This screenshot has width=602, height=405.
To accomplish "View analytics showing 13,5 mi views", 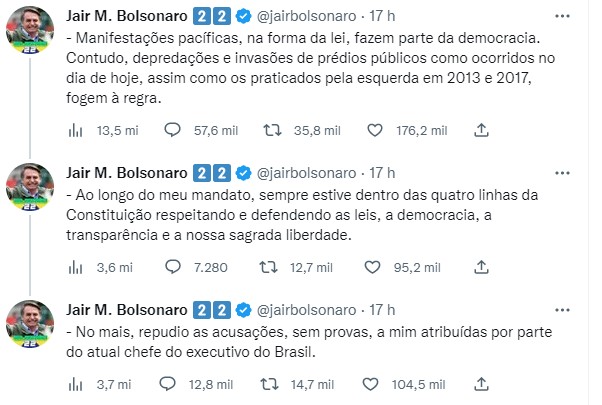I will tap(76, 129).
